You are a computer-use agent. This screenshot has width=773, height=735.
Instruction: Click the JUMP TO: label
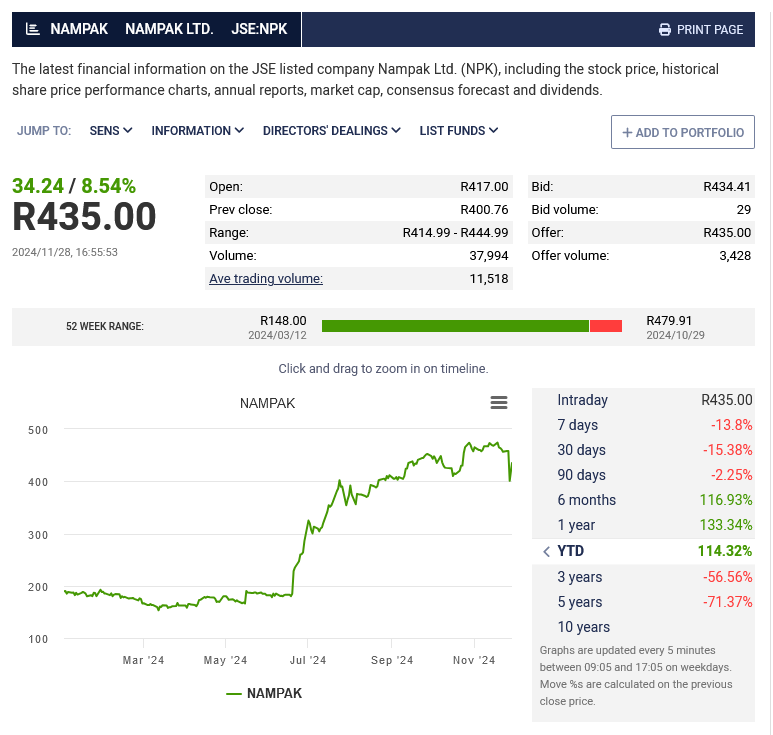pos(44,131)
